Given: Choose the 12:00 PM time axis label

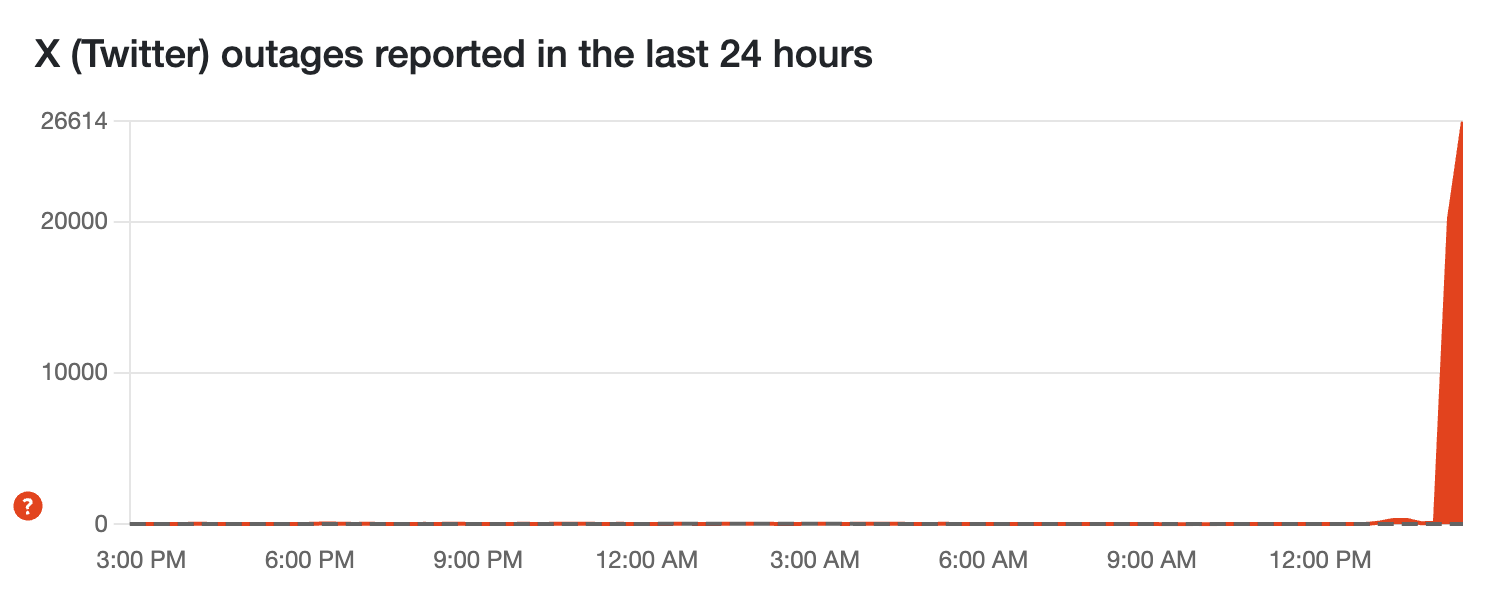Looking at the screenshot, I should click(x=1320, y=561).
